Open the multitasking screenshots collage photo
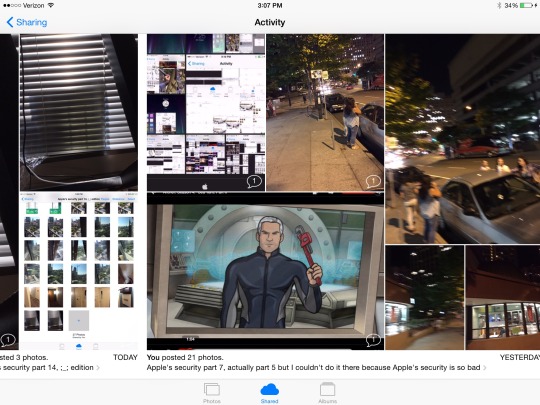The height and width of the screenshot is (405, 540). [x=206, y=112]
